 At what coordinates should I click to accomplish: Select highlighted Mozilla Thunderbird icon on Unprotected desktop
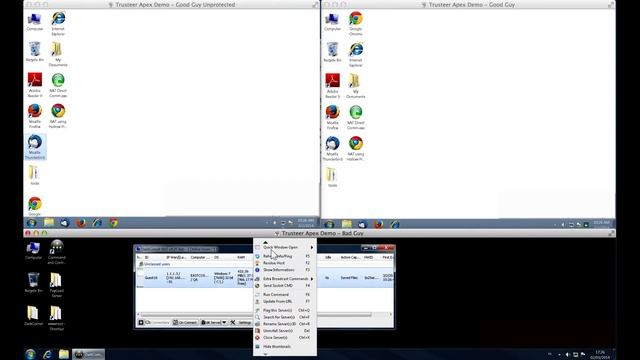pos(35,147)
